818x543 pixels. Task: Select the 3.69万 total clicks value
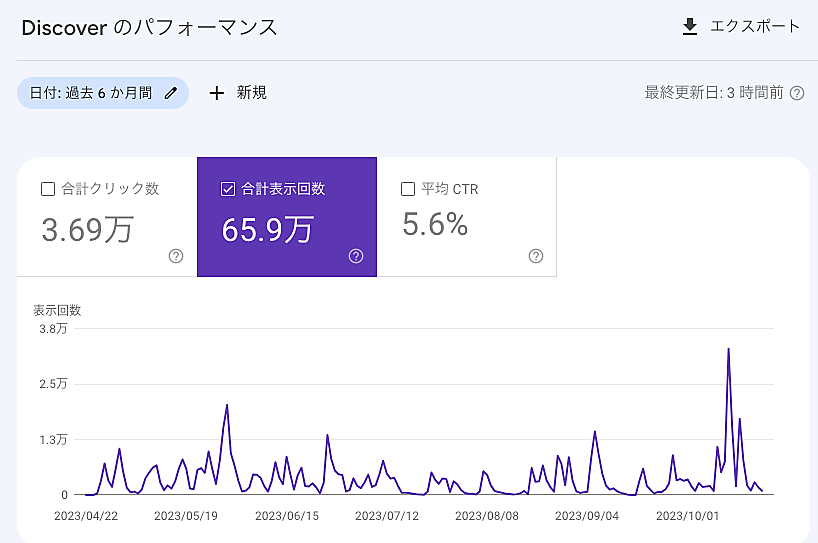click(x=88, y=229)
